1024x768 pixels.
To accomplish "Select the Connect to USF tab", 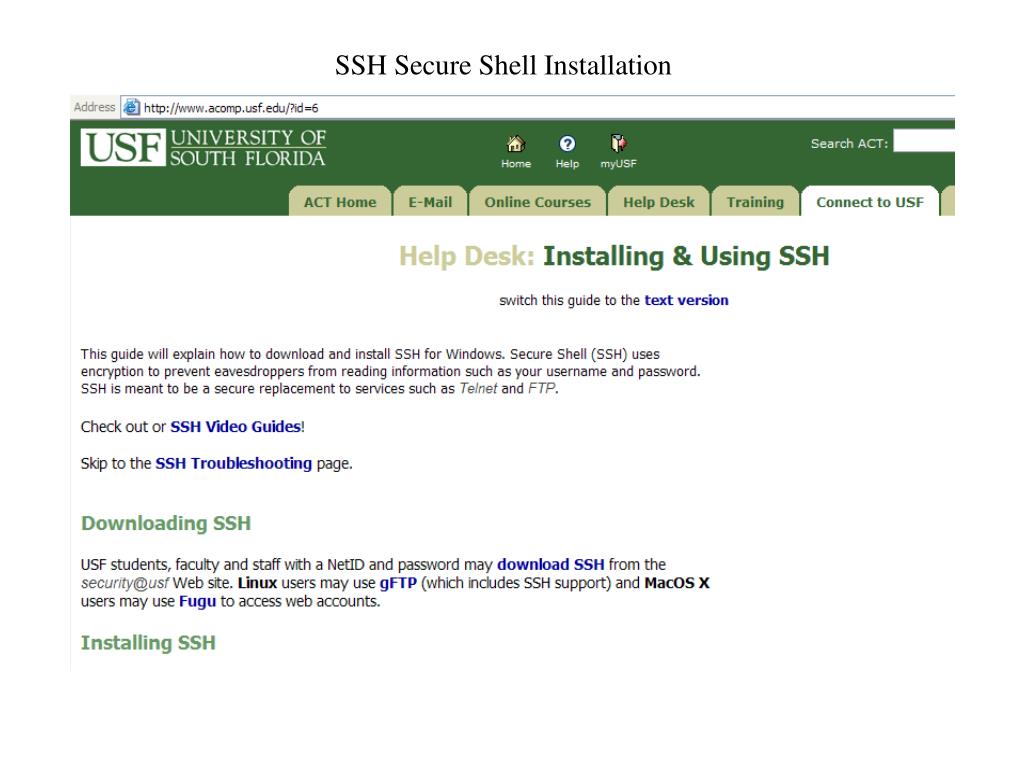I will tap(870, 202).
